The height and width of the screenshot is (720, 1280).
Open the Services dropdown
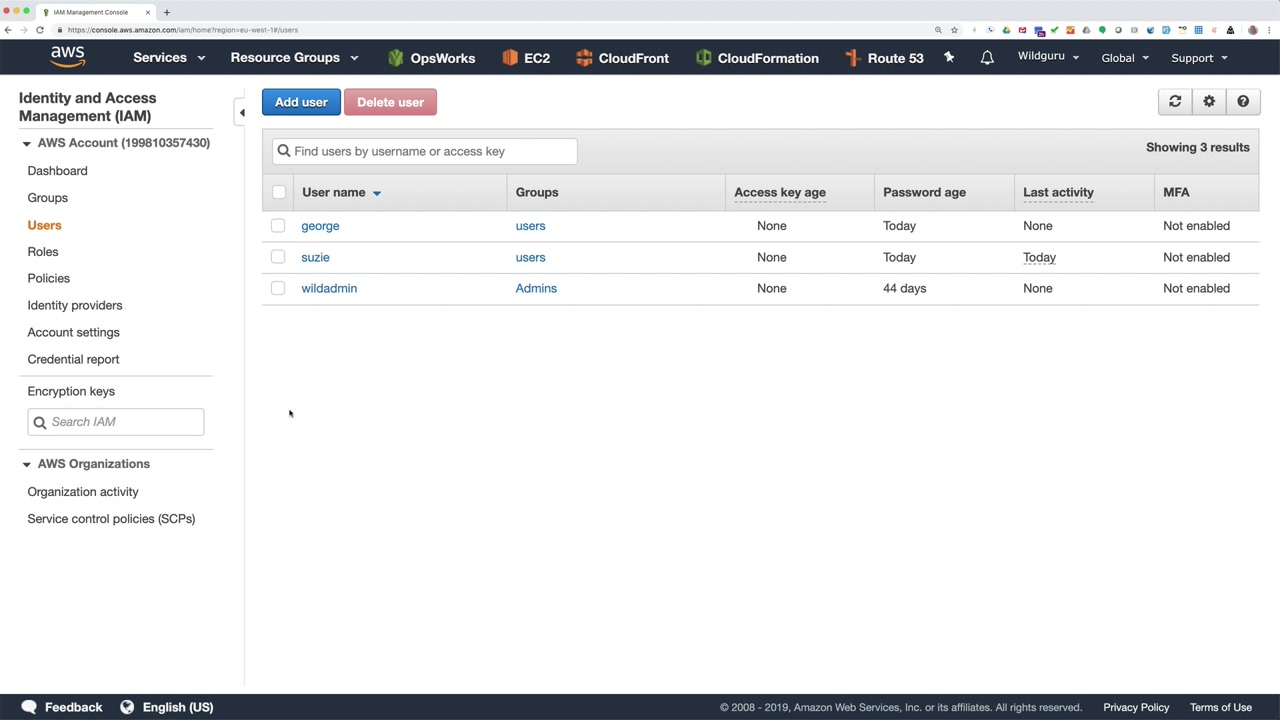(169, 58)
